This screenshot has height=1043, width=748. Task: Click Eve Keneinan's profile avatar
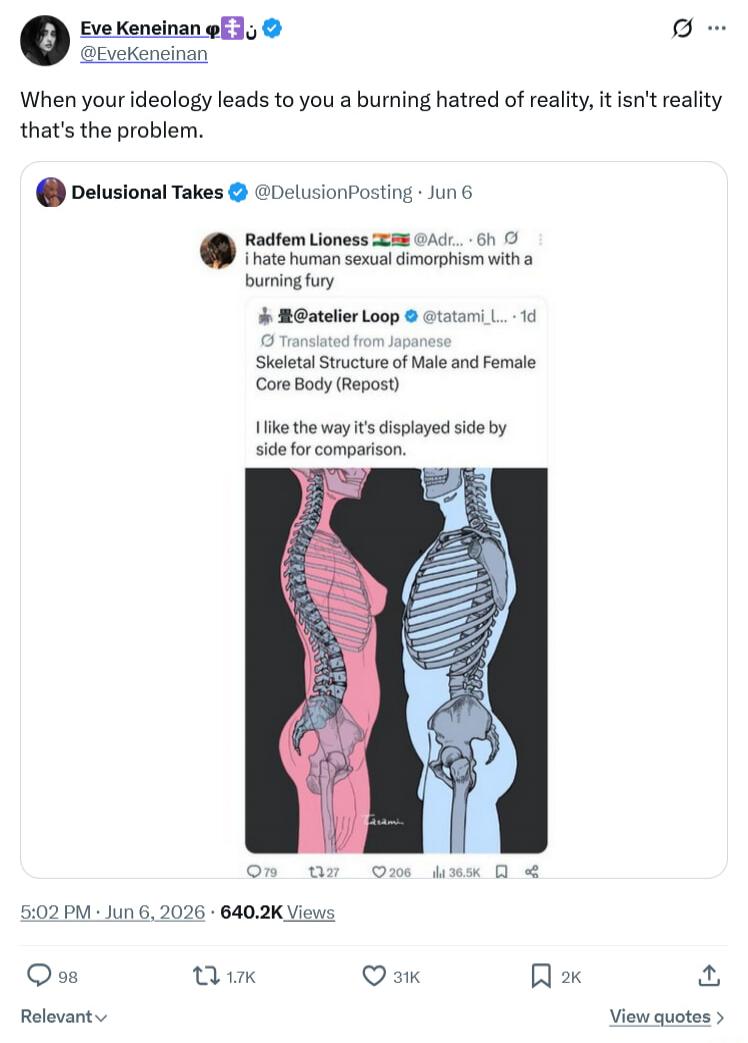(x=45, y=41)
